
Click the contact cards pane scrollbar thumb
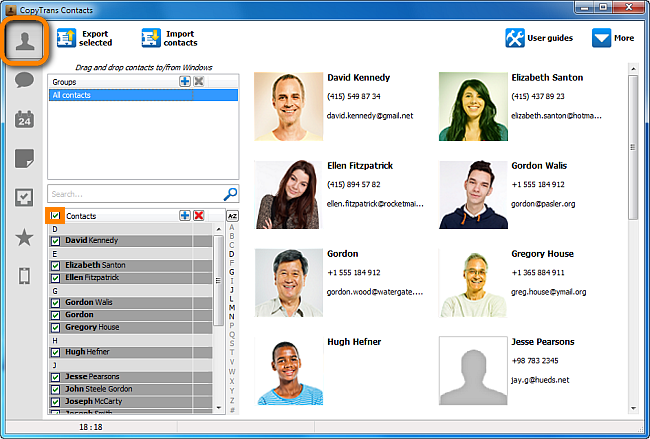point(633,147)
